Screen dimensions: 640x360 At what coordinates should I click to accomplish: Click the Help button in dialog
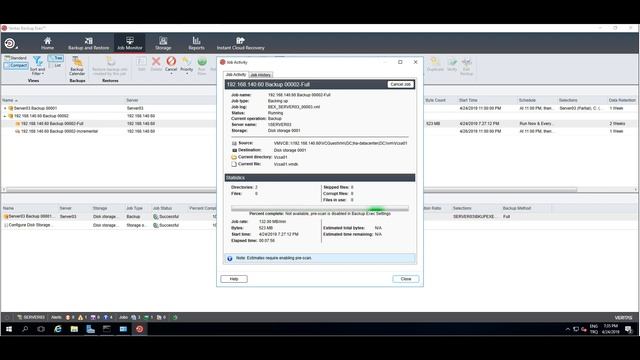click(x=234, y=279)
